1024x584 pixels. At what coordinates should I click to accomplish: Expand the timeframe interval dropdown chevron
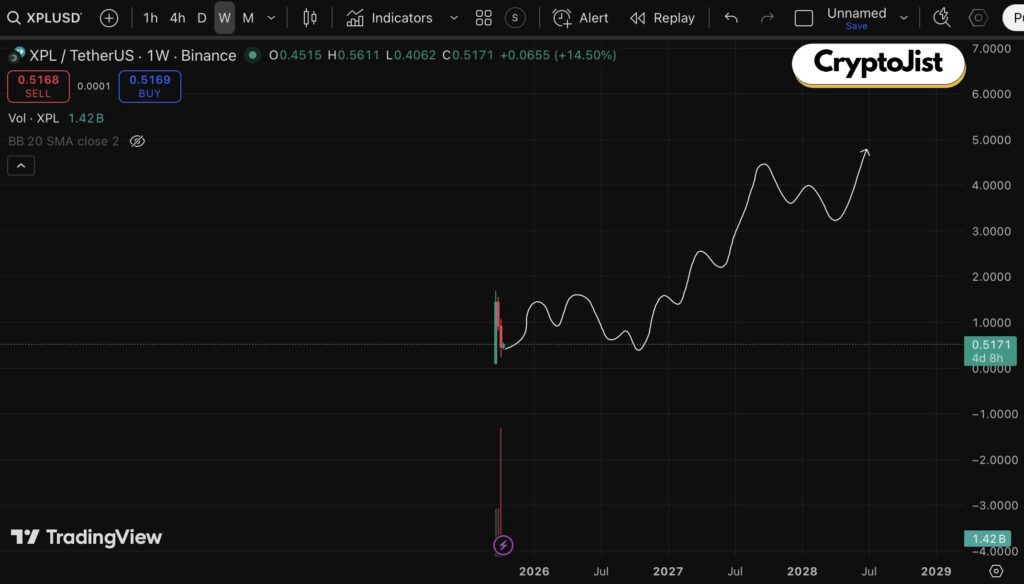271,18
